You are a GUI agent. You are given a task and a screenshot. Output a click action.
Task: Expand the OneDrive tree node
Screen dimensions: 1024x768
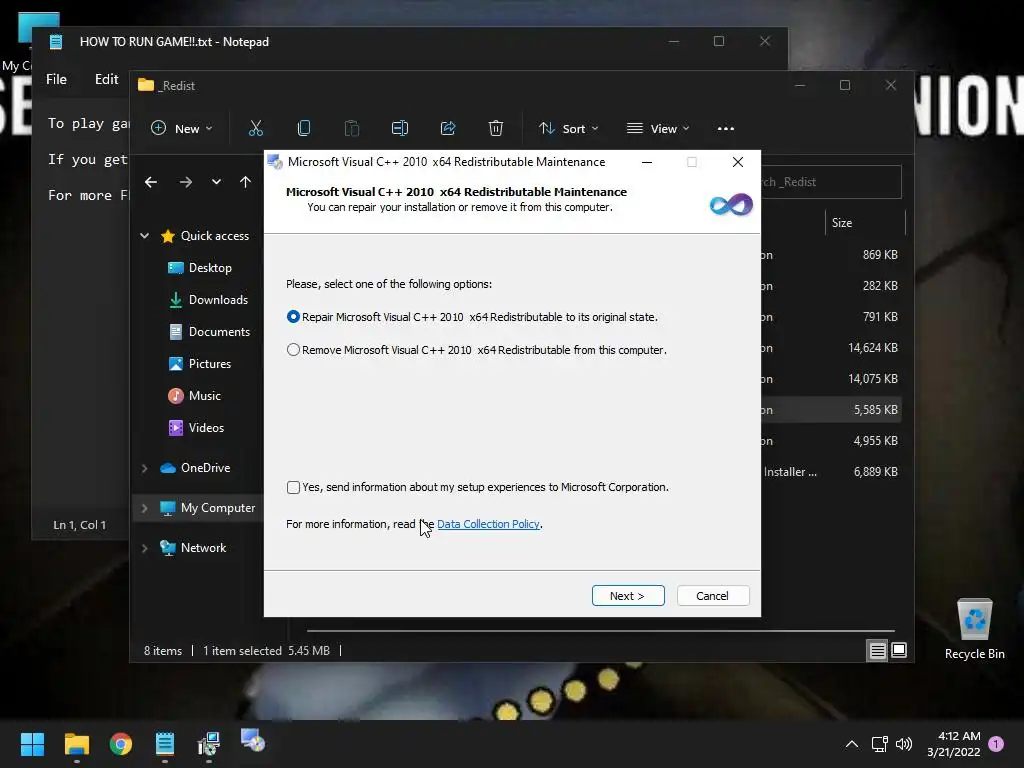pyautogui.click(x=144, y=468)
